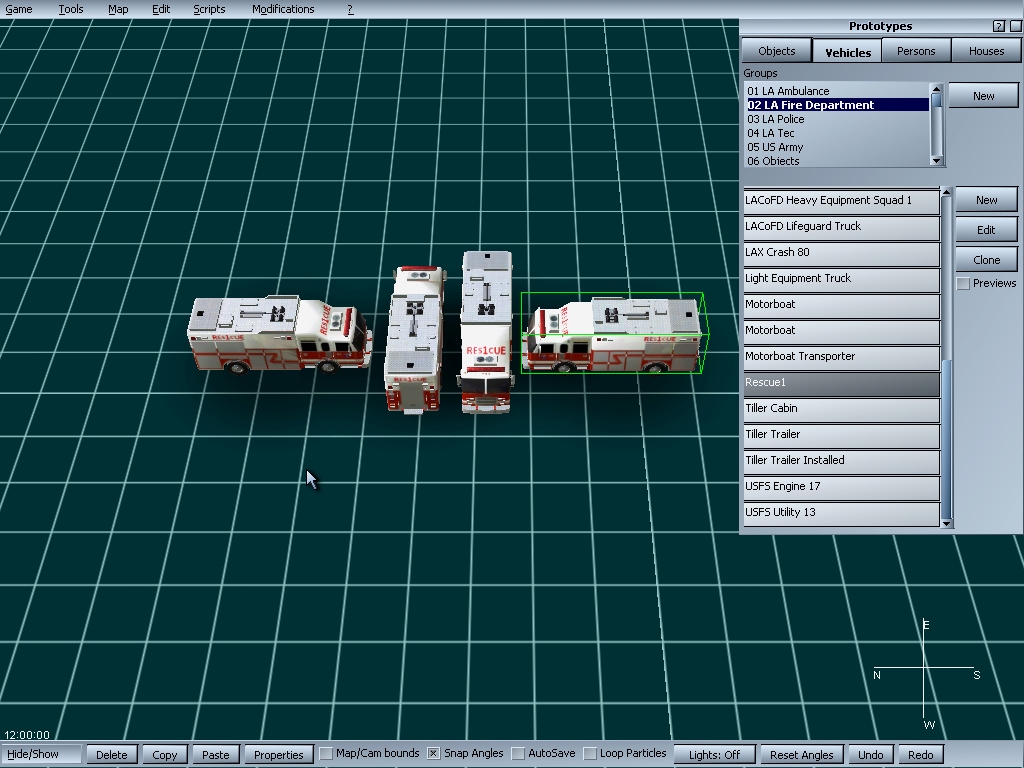Switch to the Houses tab
1024x768 pixels.
coord(986,51)
